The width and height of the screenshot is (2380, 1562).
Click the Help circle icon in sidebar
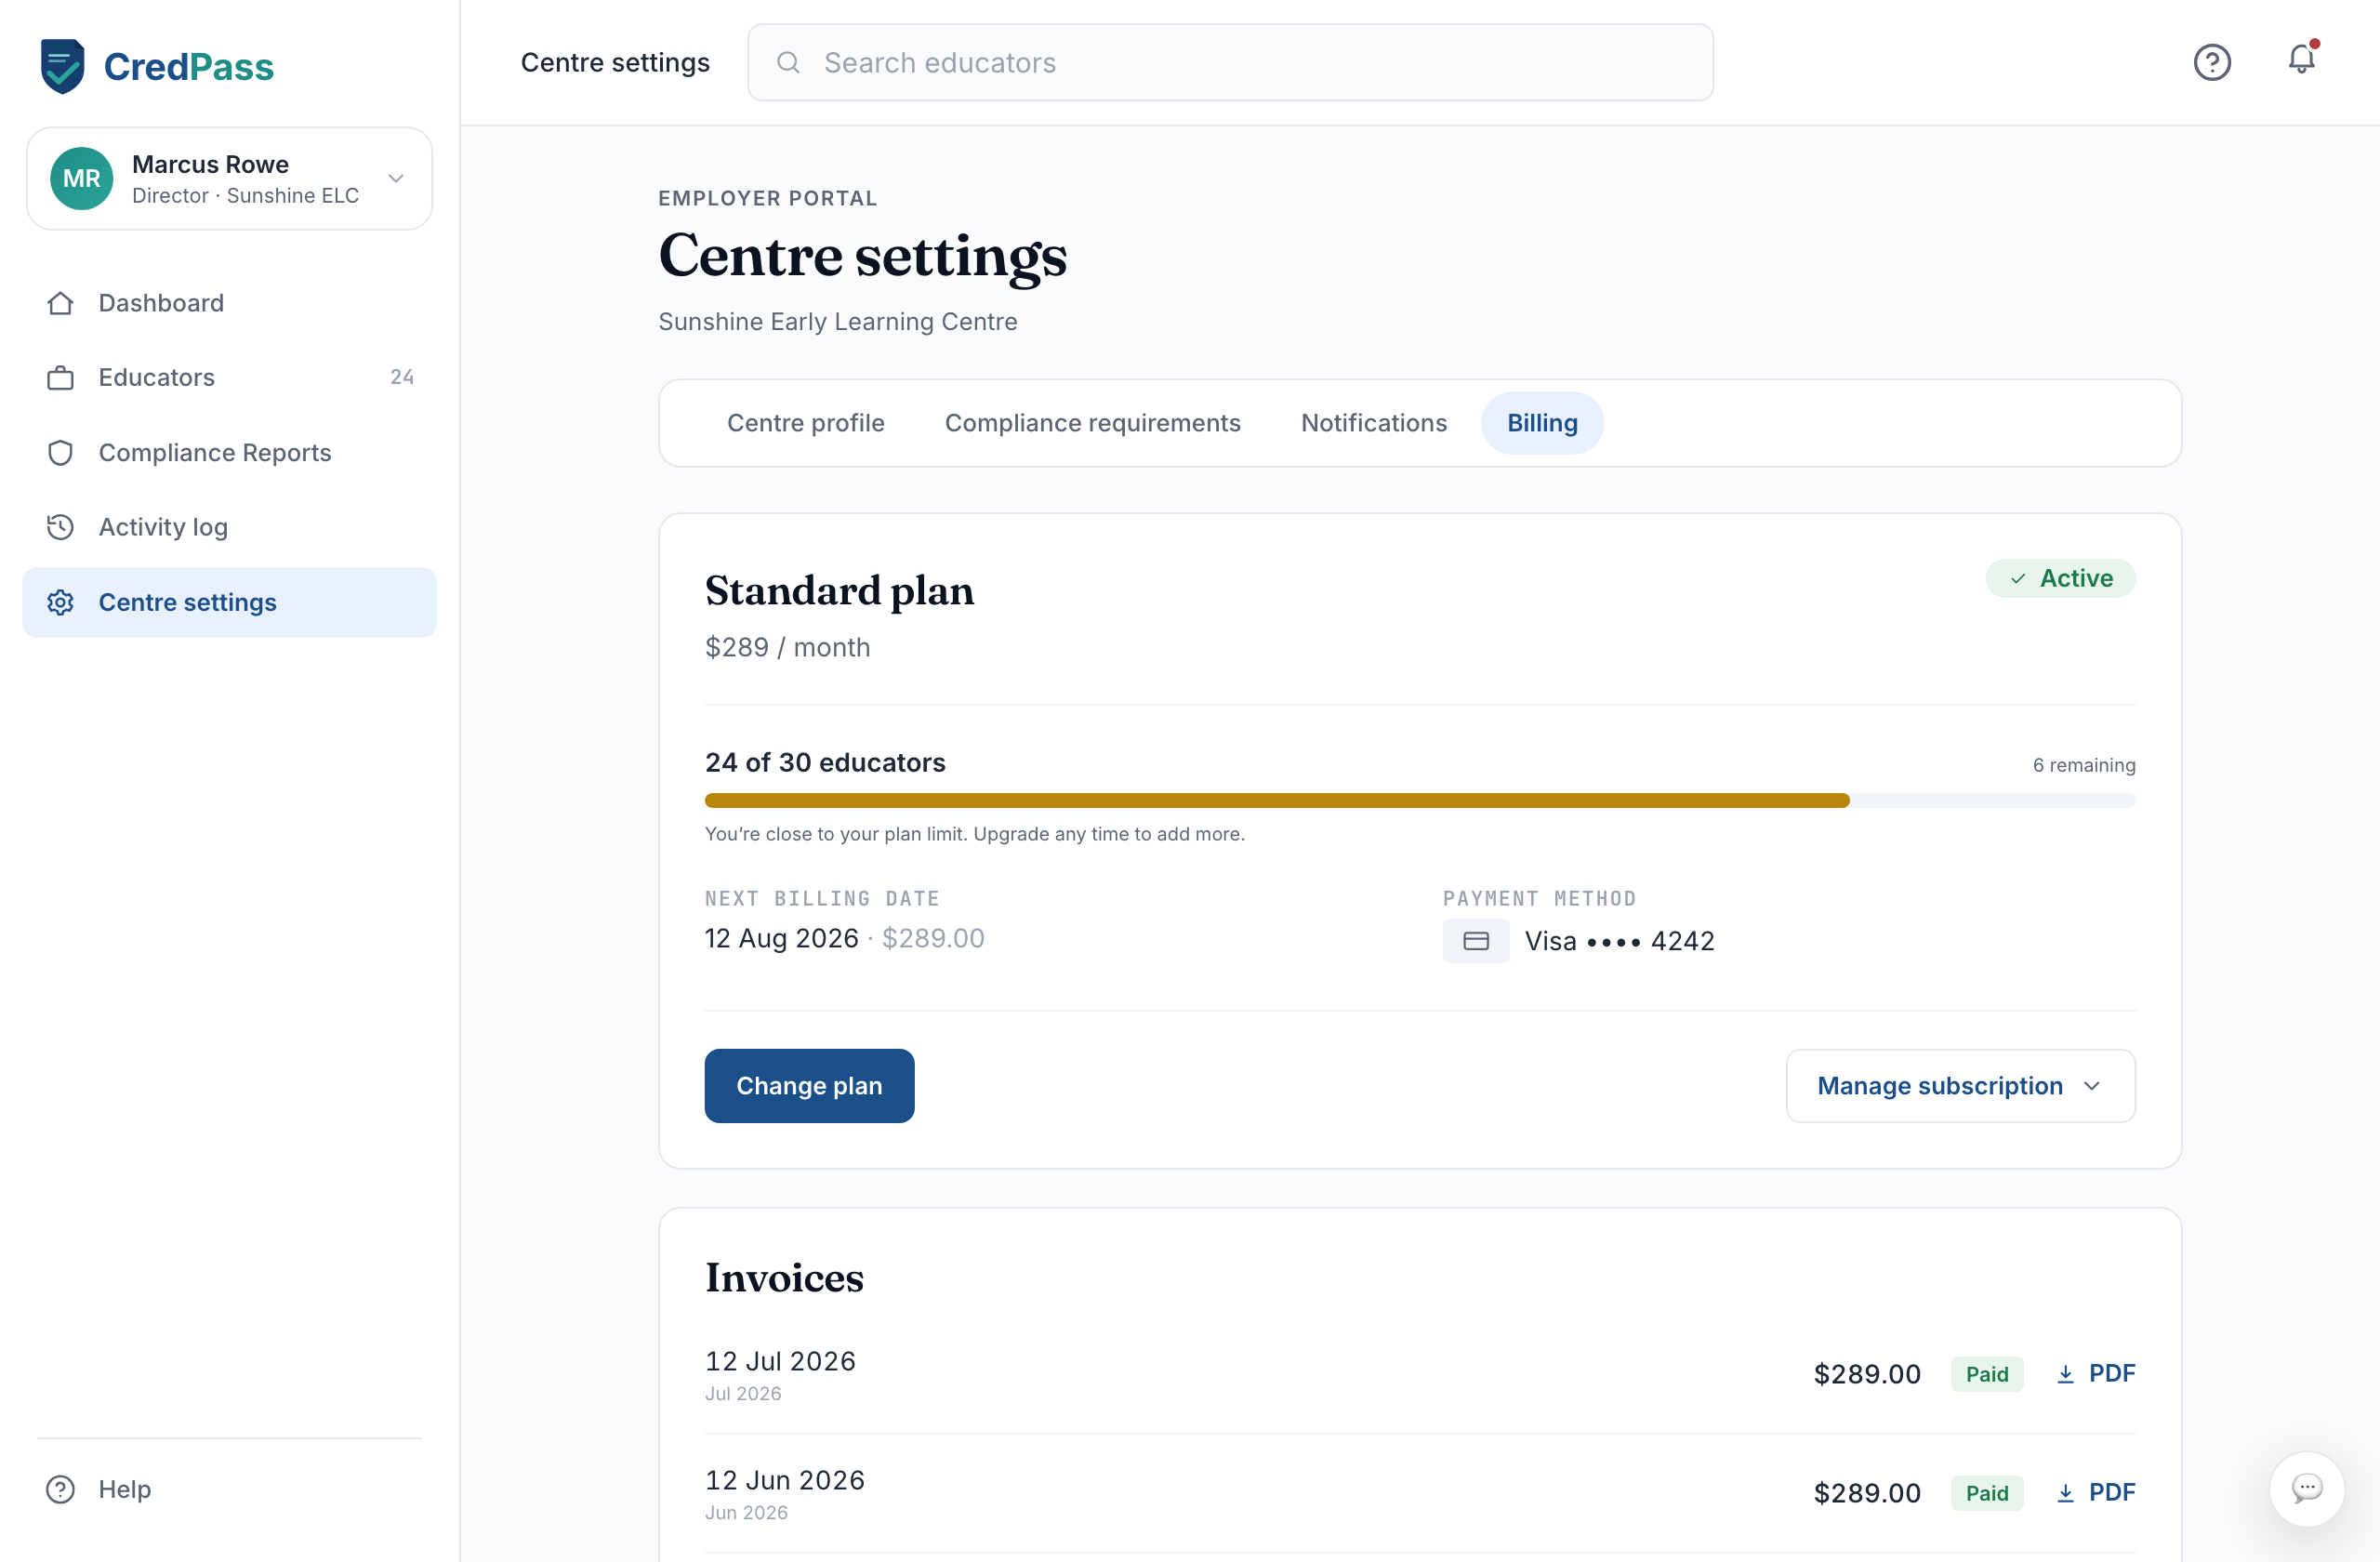(x=60, y=1489)
